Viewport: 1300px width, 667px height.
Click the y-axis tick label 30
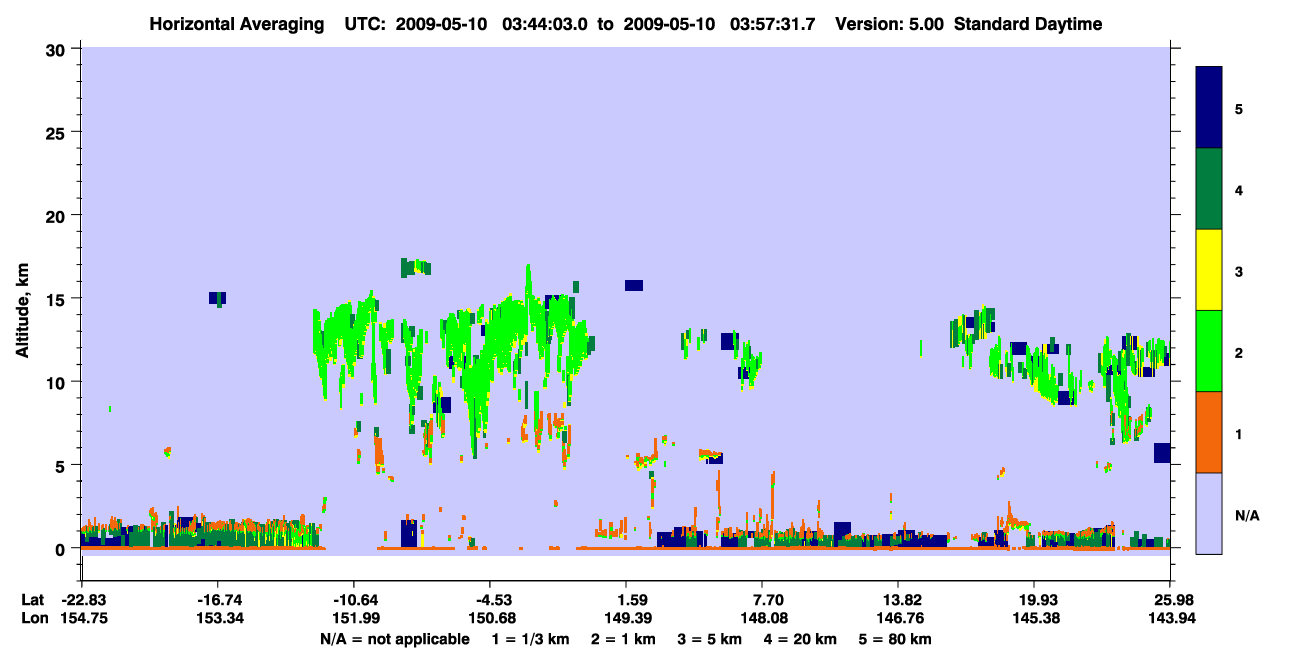coord(58,49)
